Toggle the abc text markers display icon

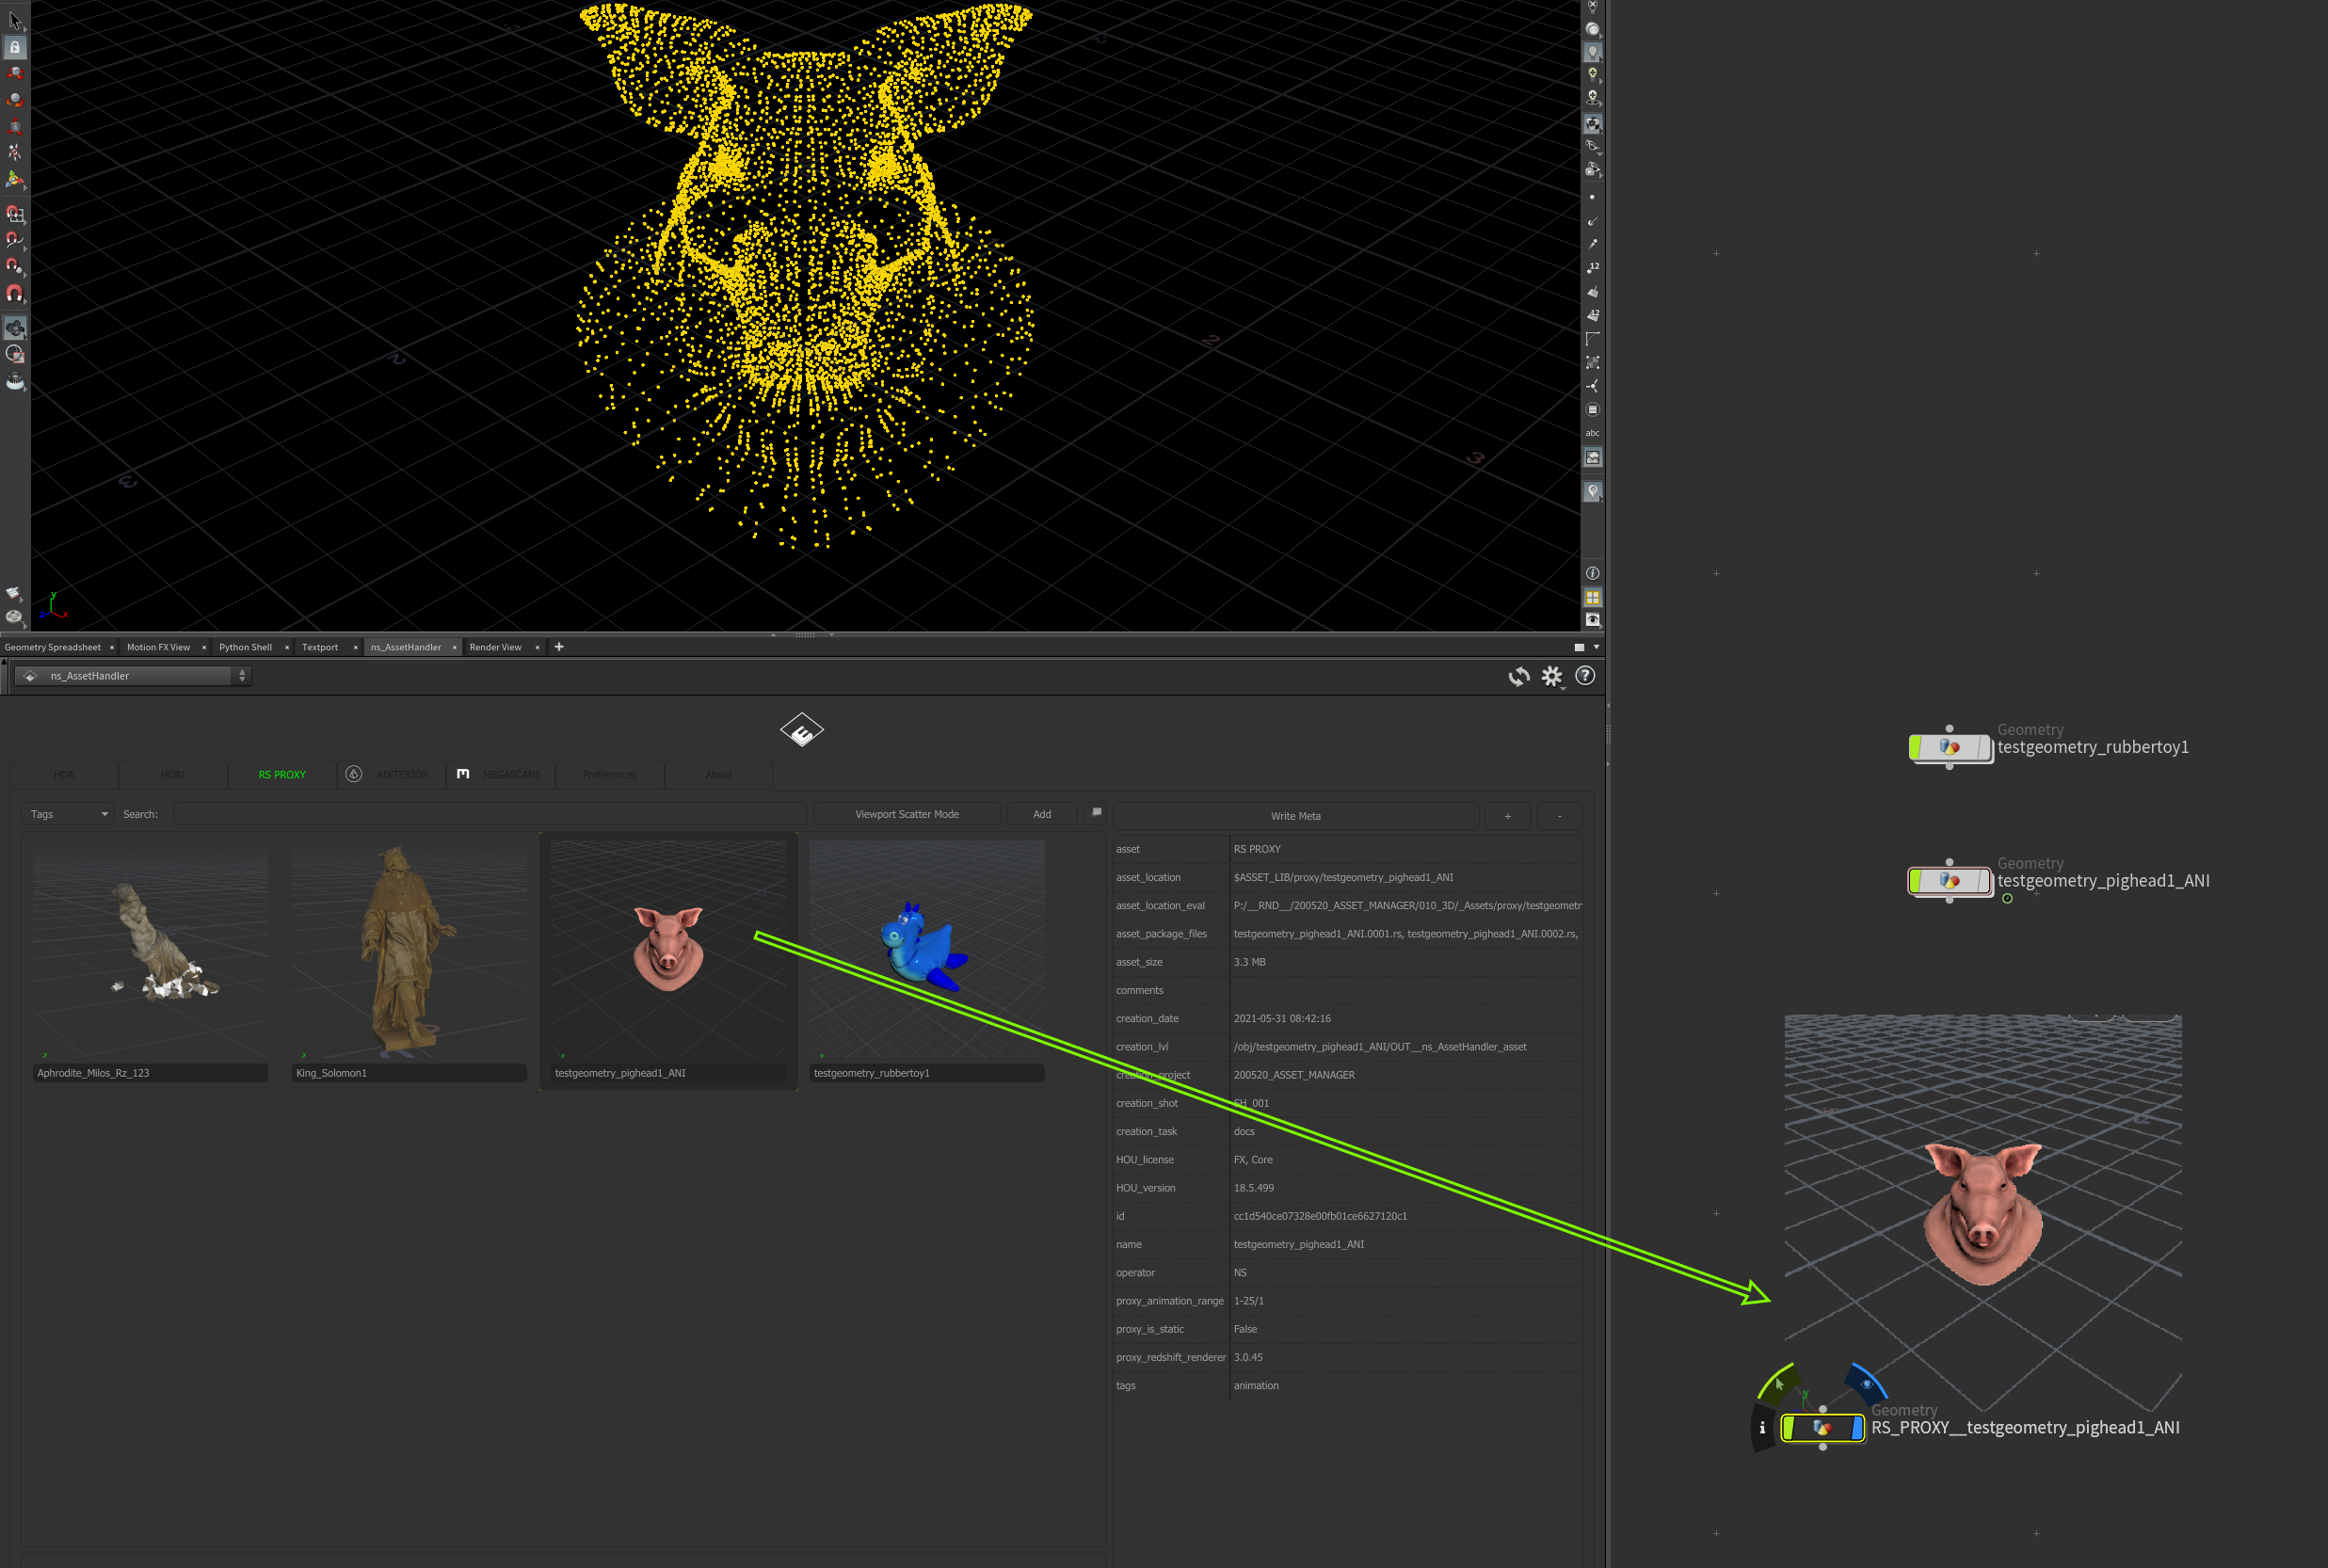pos(1592,433)
